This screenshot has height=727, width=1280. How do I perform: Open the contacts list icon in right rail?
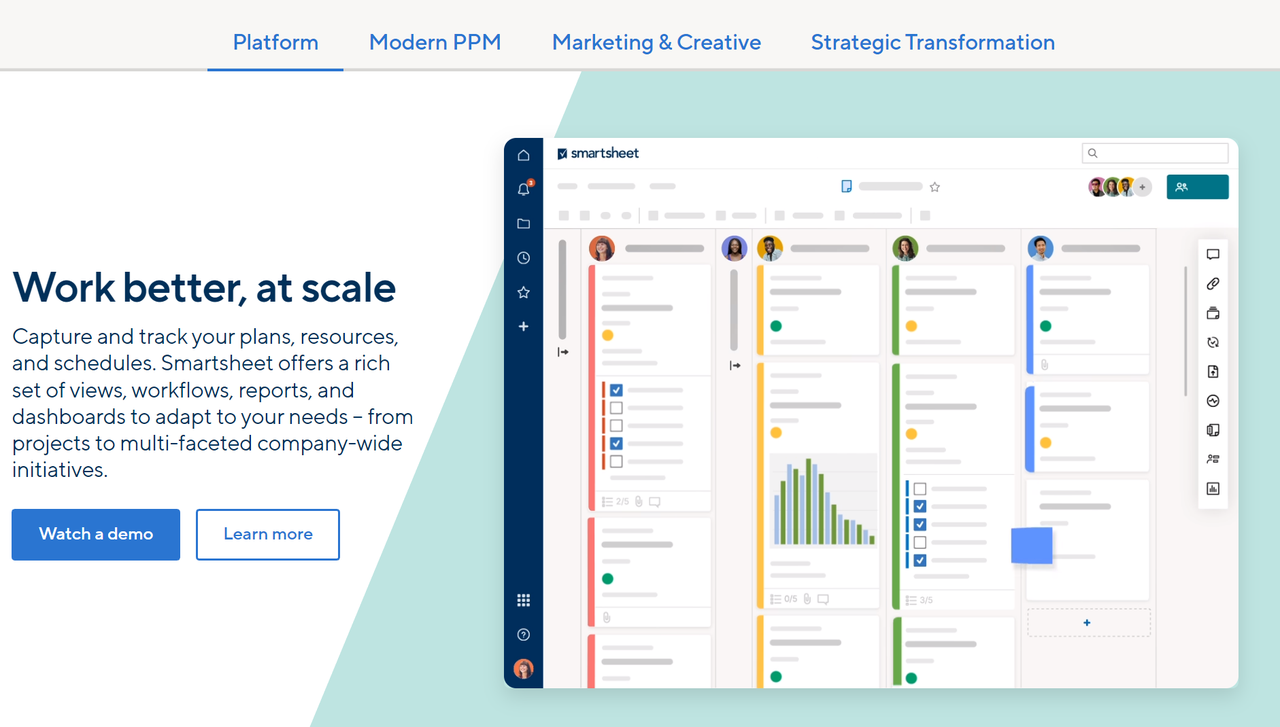(x=1213, y=459)
